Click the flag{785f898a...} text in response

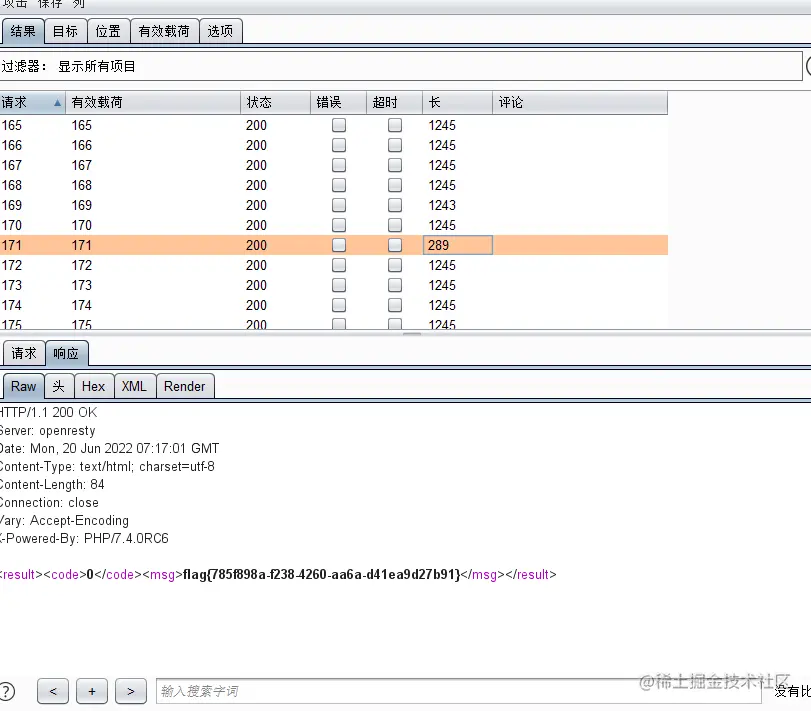pos(321,574)
